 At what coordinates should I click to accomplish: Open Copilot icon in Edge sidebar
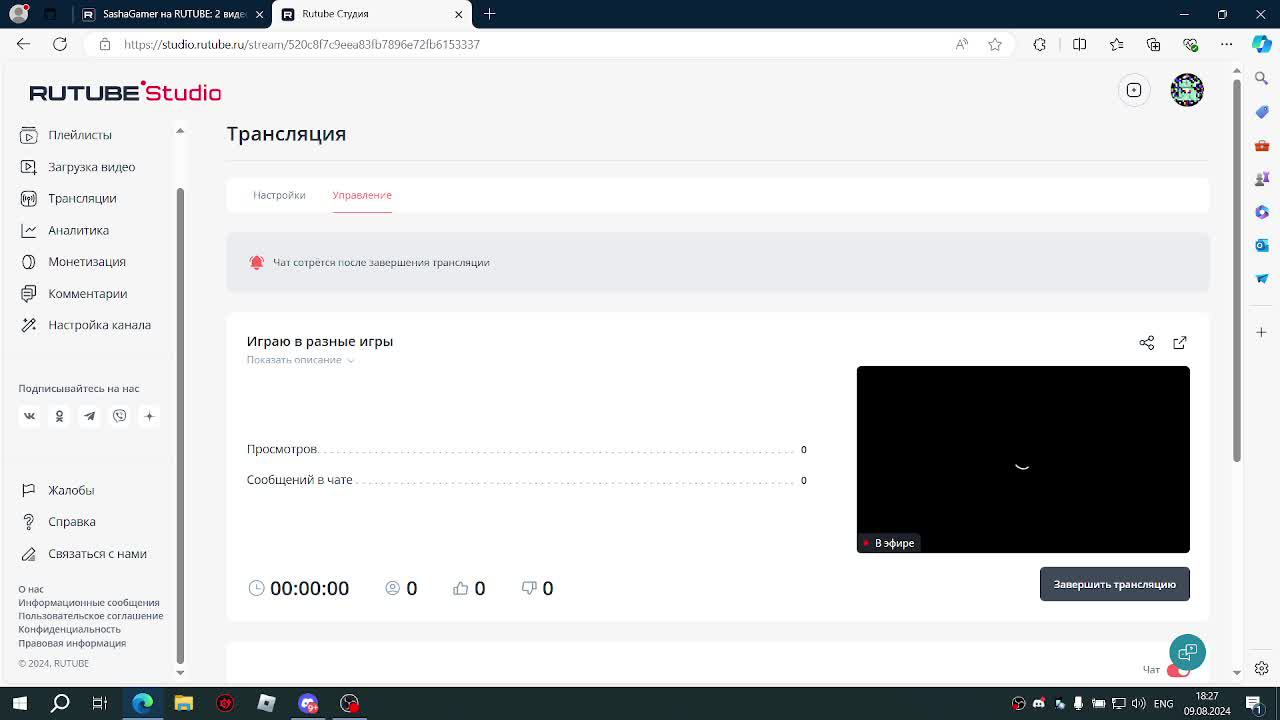click(x=1262, y=44)
